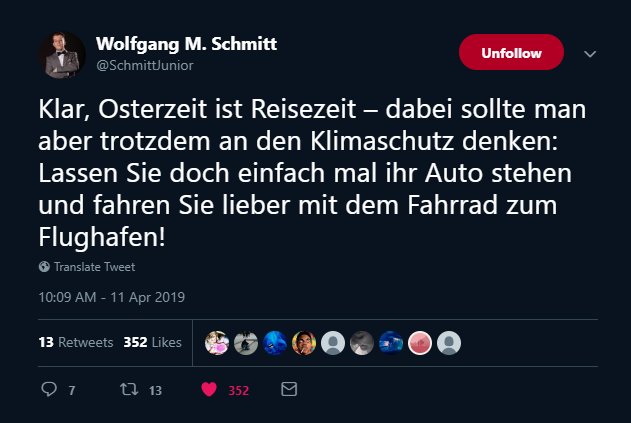View the 13 Retweets list
631x423 pixels.
click(75, 342)
